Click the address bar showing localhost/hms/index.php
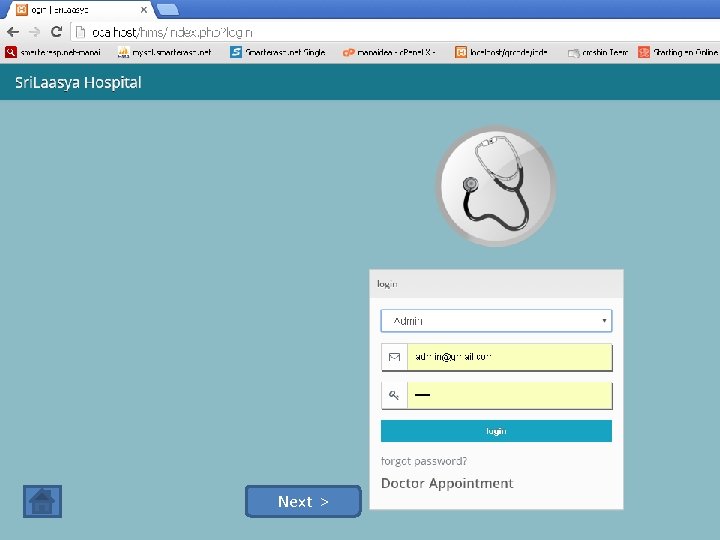The width and height of the screenshot is (720, 540). click(x=395, y=32)
